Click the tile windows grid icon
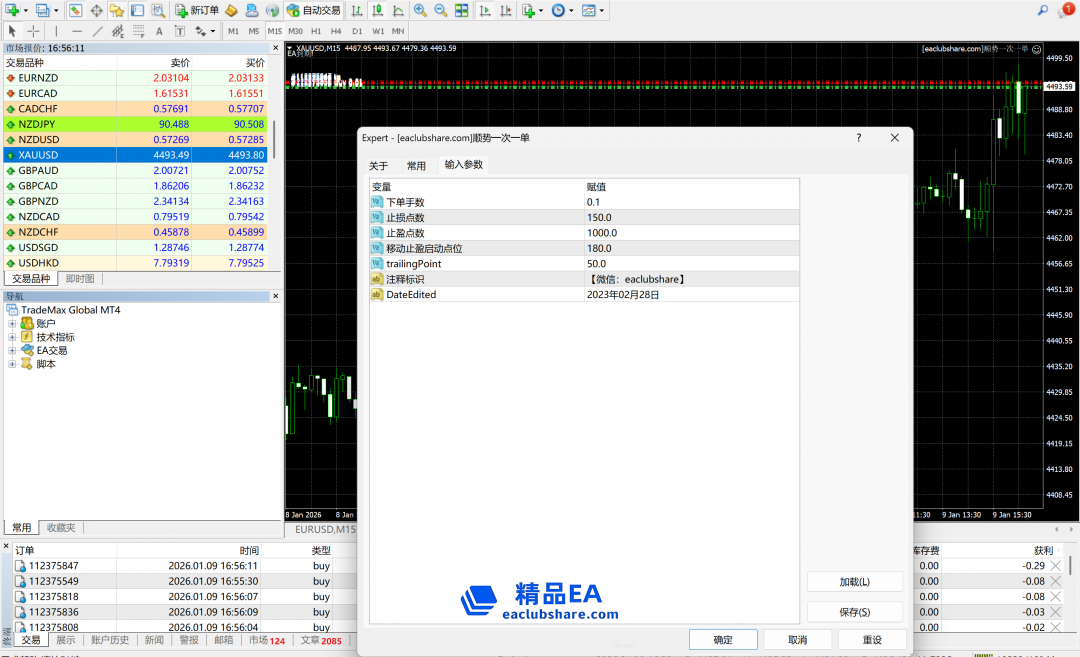1080x657 pixels. click(x=461, y=10)
